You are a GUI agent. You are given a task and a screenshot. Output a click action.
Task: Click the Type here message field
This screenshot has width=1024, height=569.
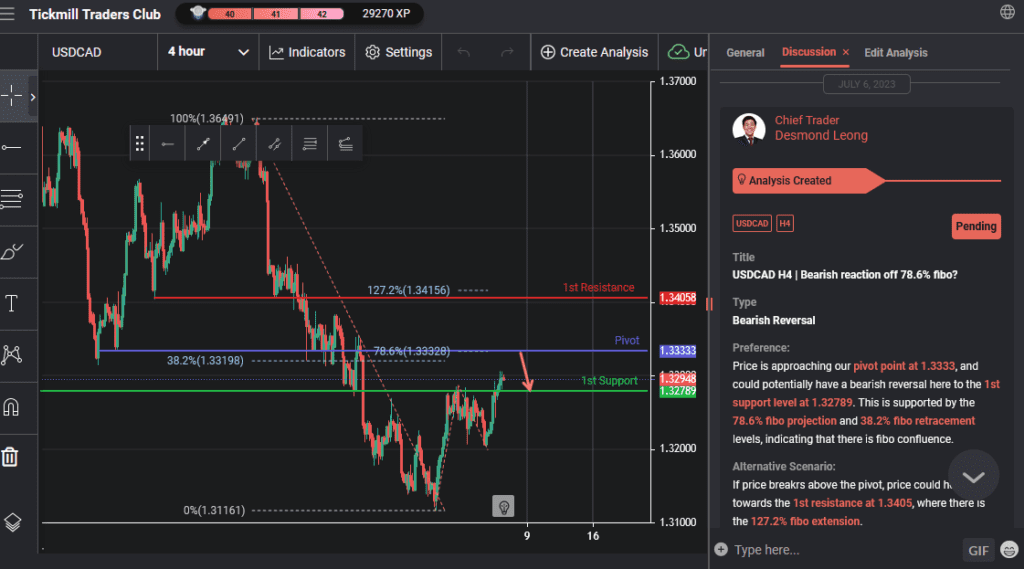pyautogui.click(x=840, y=550)
